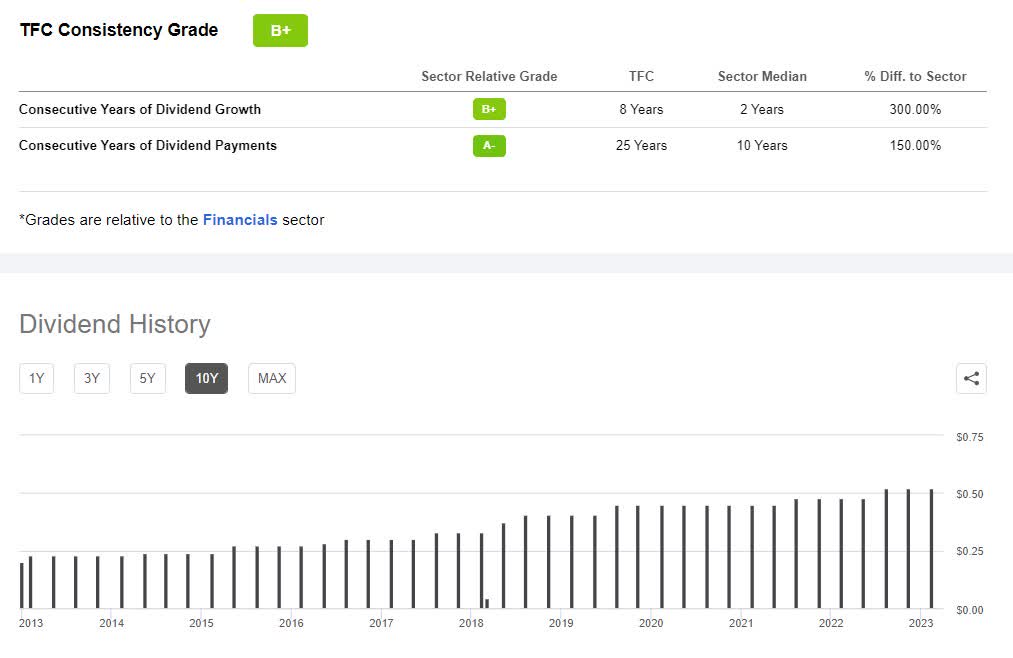Click the B+ dividend growth grade badge
Screen dimensions: 1013x658
489,109
